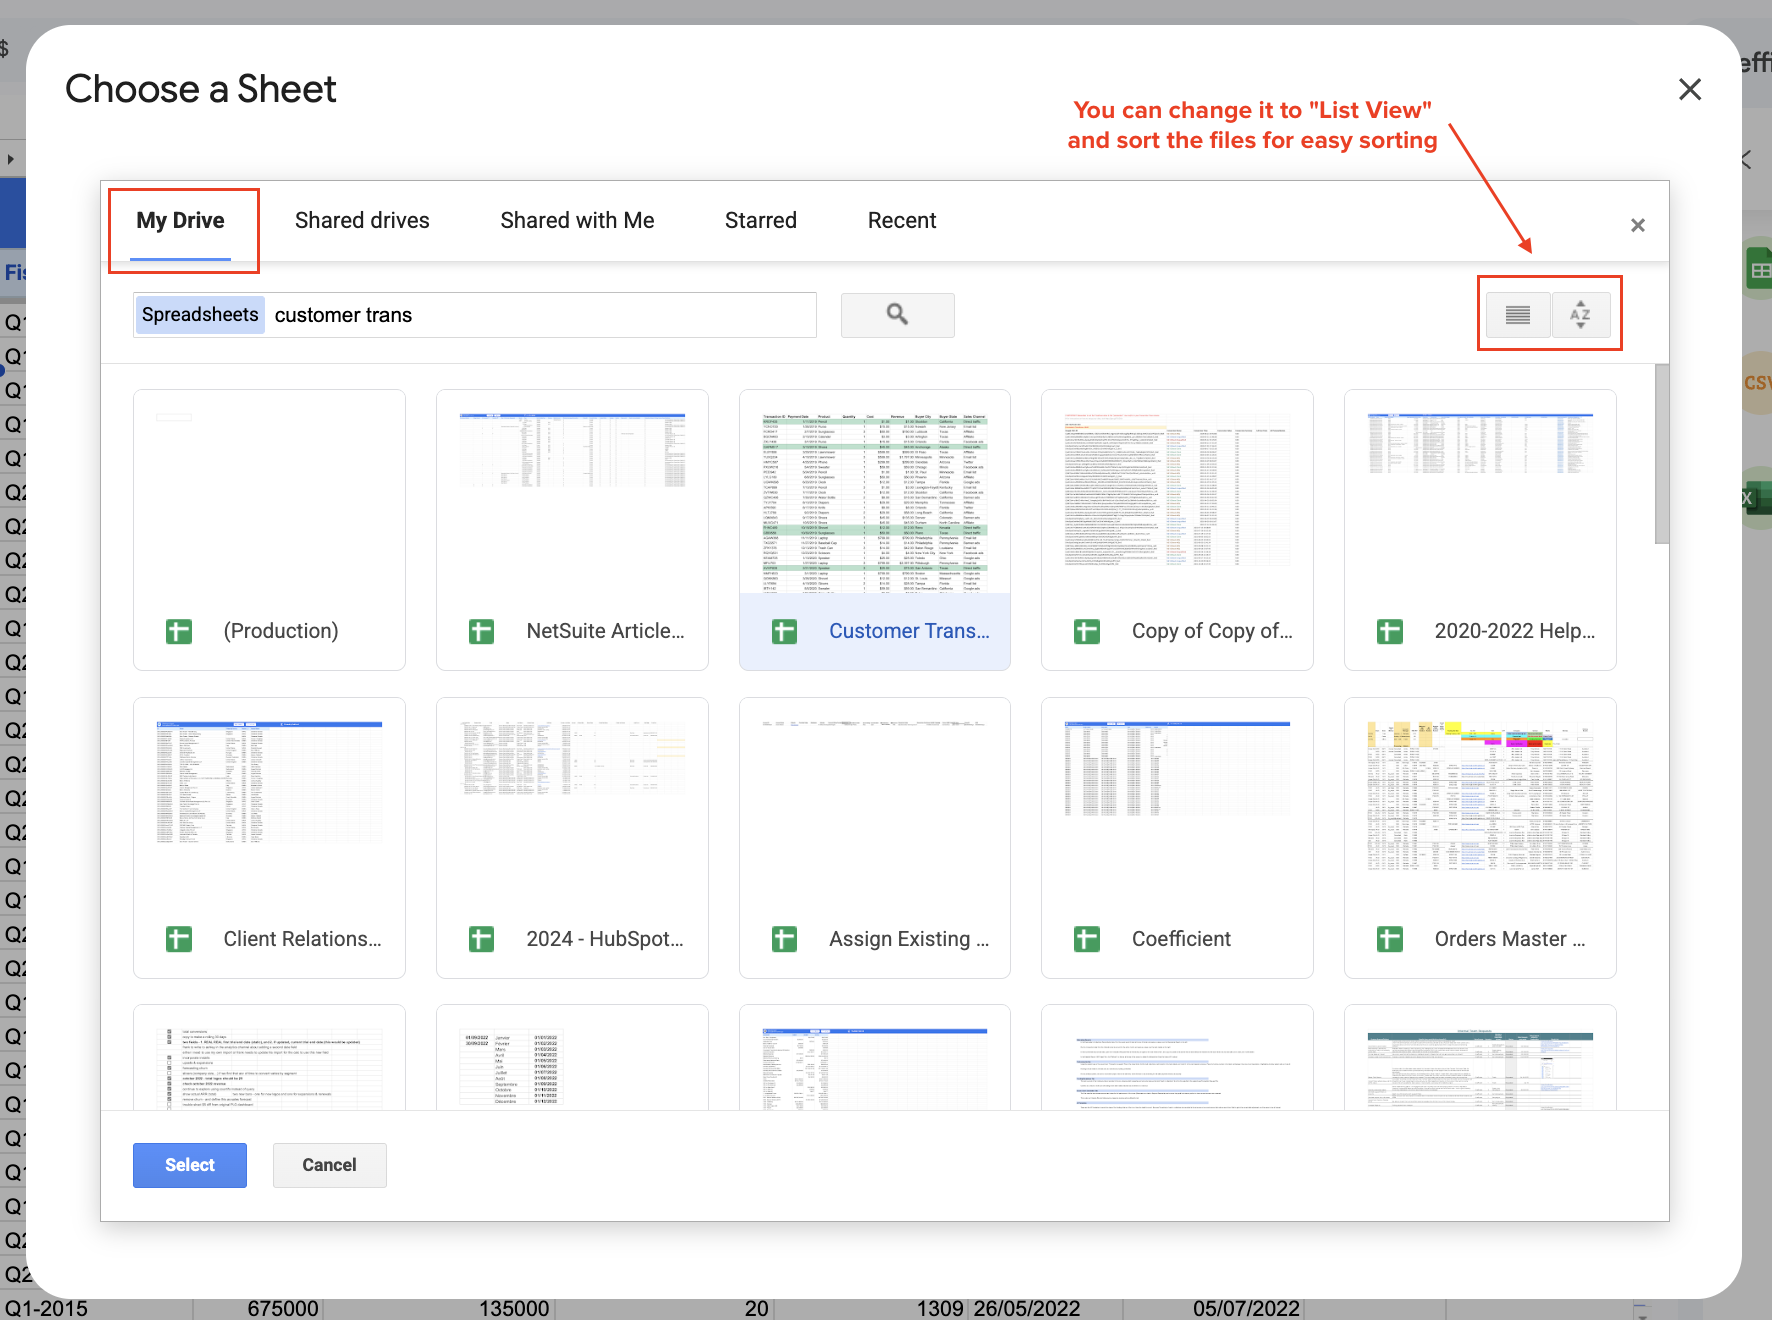Image resolution: width=1772 pixels, height=1320 pixels.
Task: Go to the Starred tab
Action: [760, 221]
